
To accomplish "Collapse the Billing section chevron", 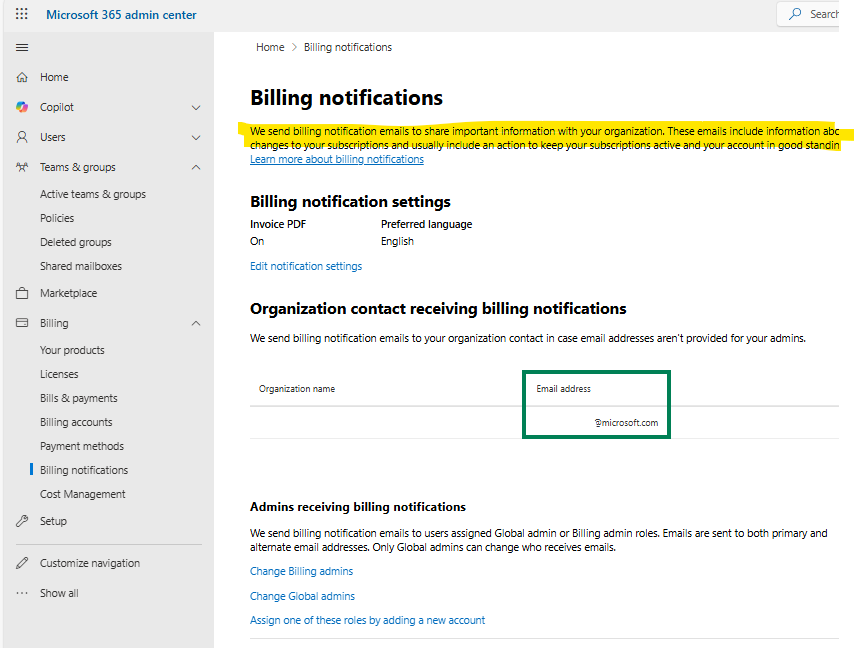I will pyautogui.click(x=196, y=322).
